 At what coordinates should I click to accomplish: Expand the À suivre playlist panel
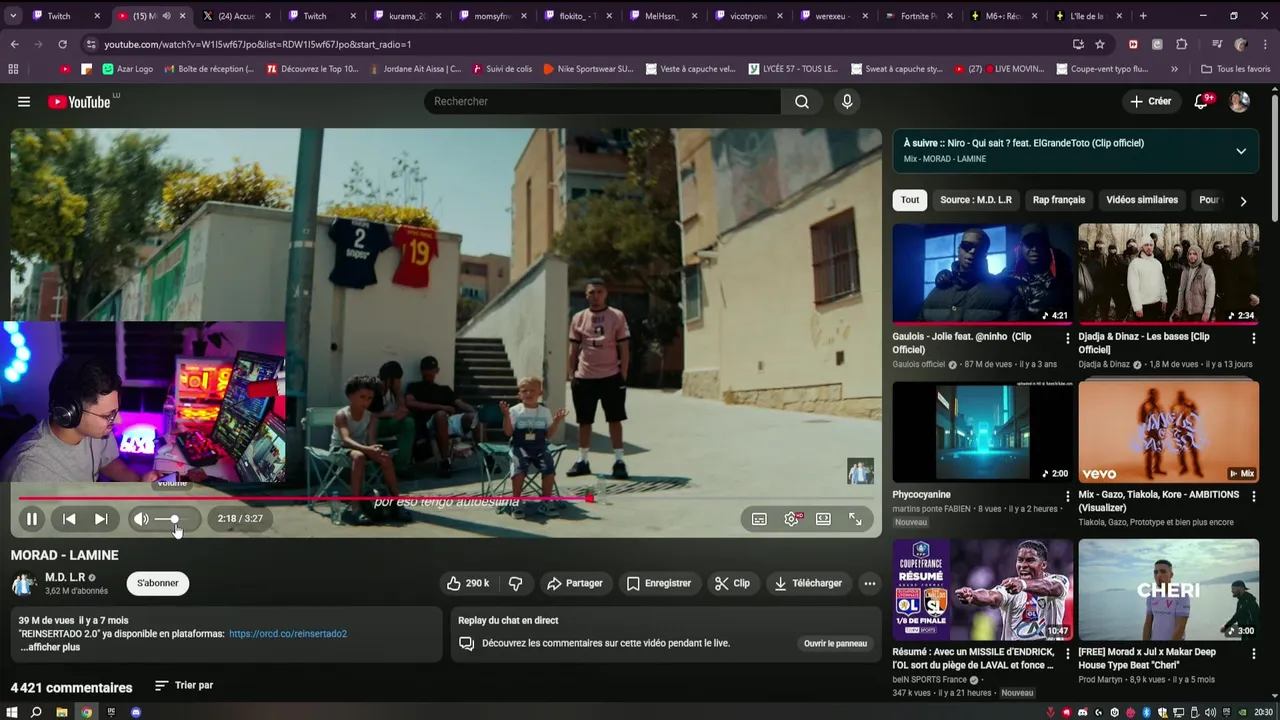coord(1241,151)
